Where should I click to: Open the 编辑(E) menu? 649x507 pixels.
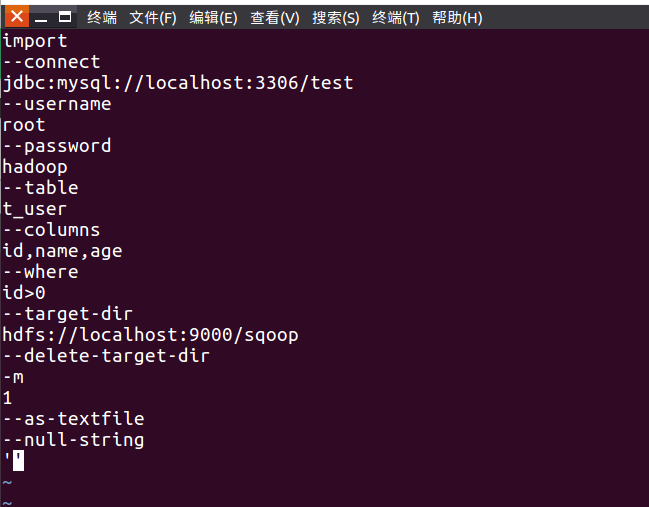(213, 18)
